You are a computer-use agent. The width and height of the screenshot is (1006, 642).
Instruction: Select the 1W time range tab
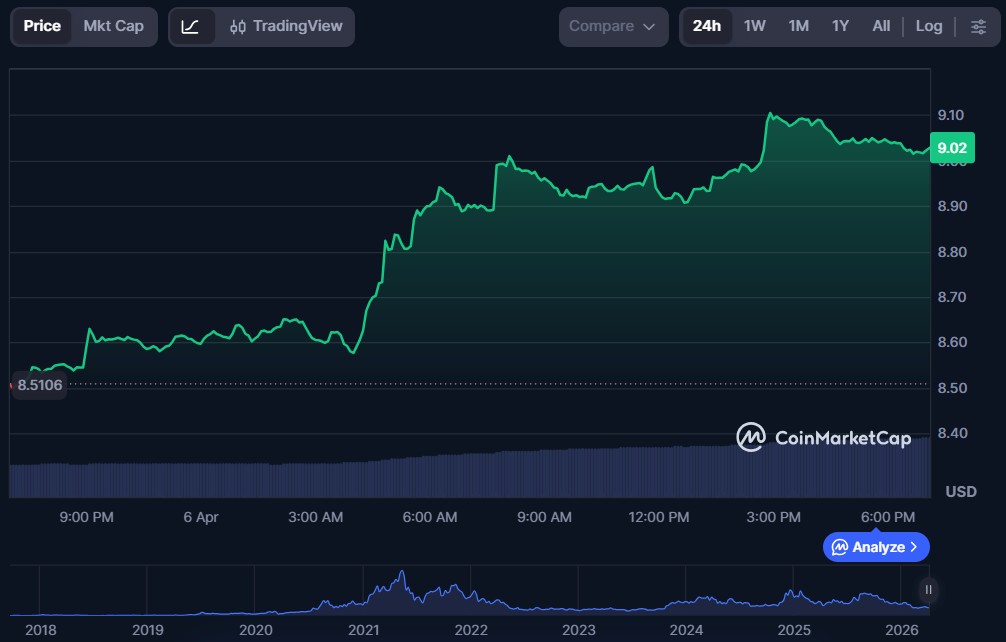pyautogui.click(x=755, y=26)
